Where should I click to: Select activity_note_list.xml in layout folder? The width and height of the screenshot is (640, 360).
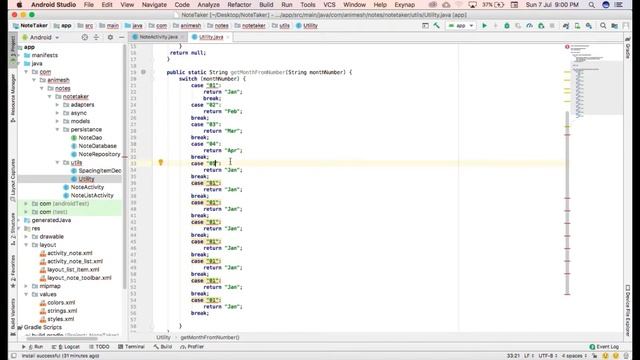pyautogui.click(x=75, y=262)
